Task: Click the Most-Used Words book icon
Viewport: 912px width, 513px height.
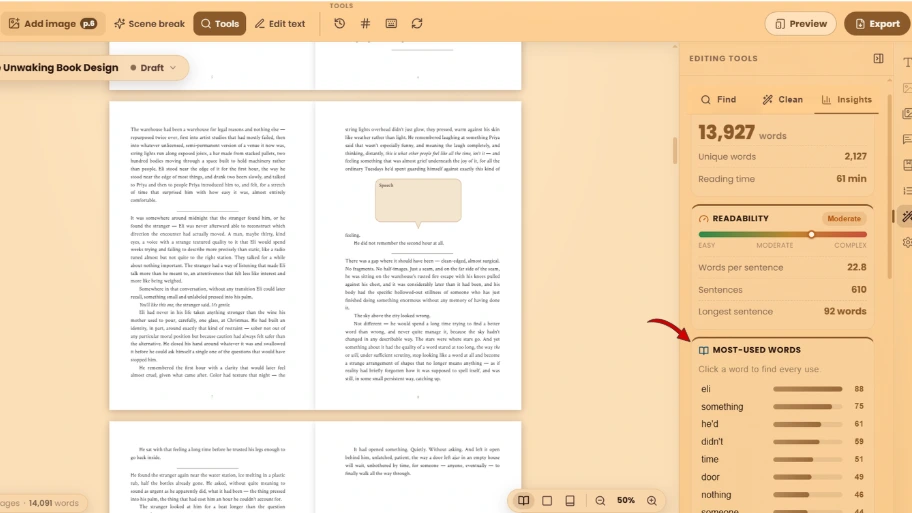Action: (x=703, y=351)
